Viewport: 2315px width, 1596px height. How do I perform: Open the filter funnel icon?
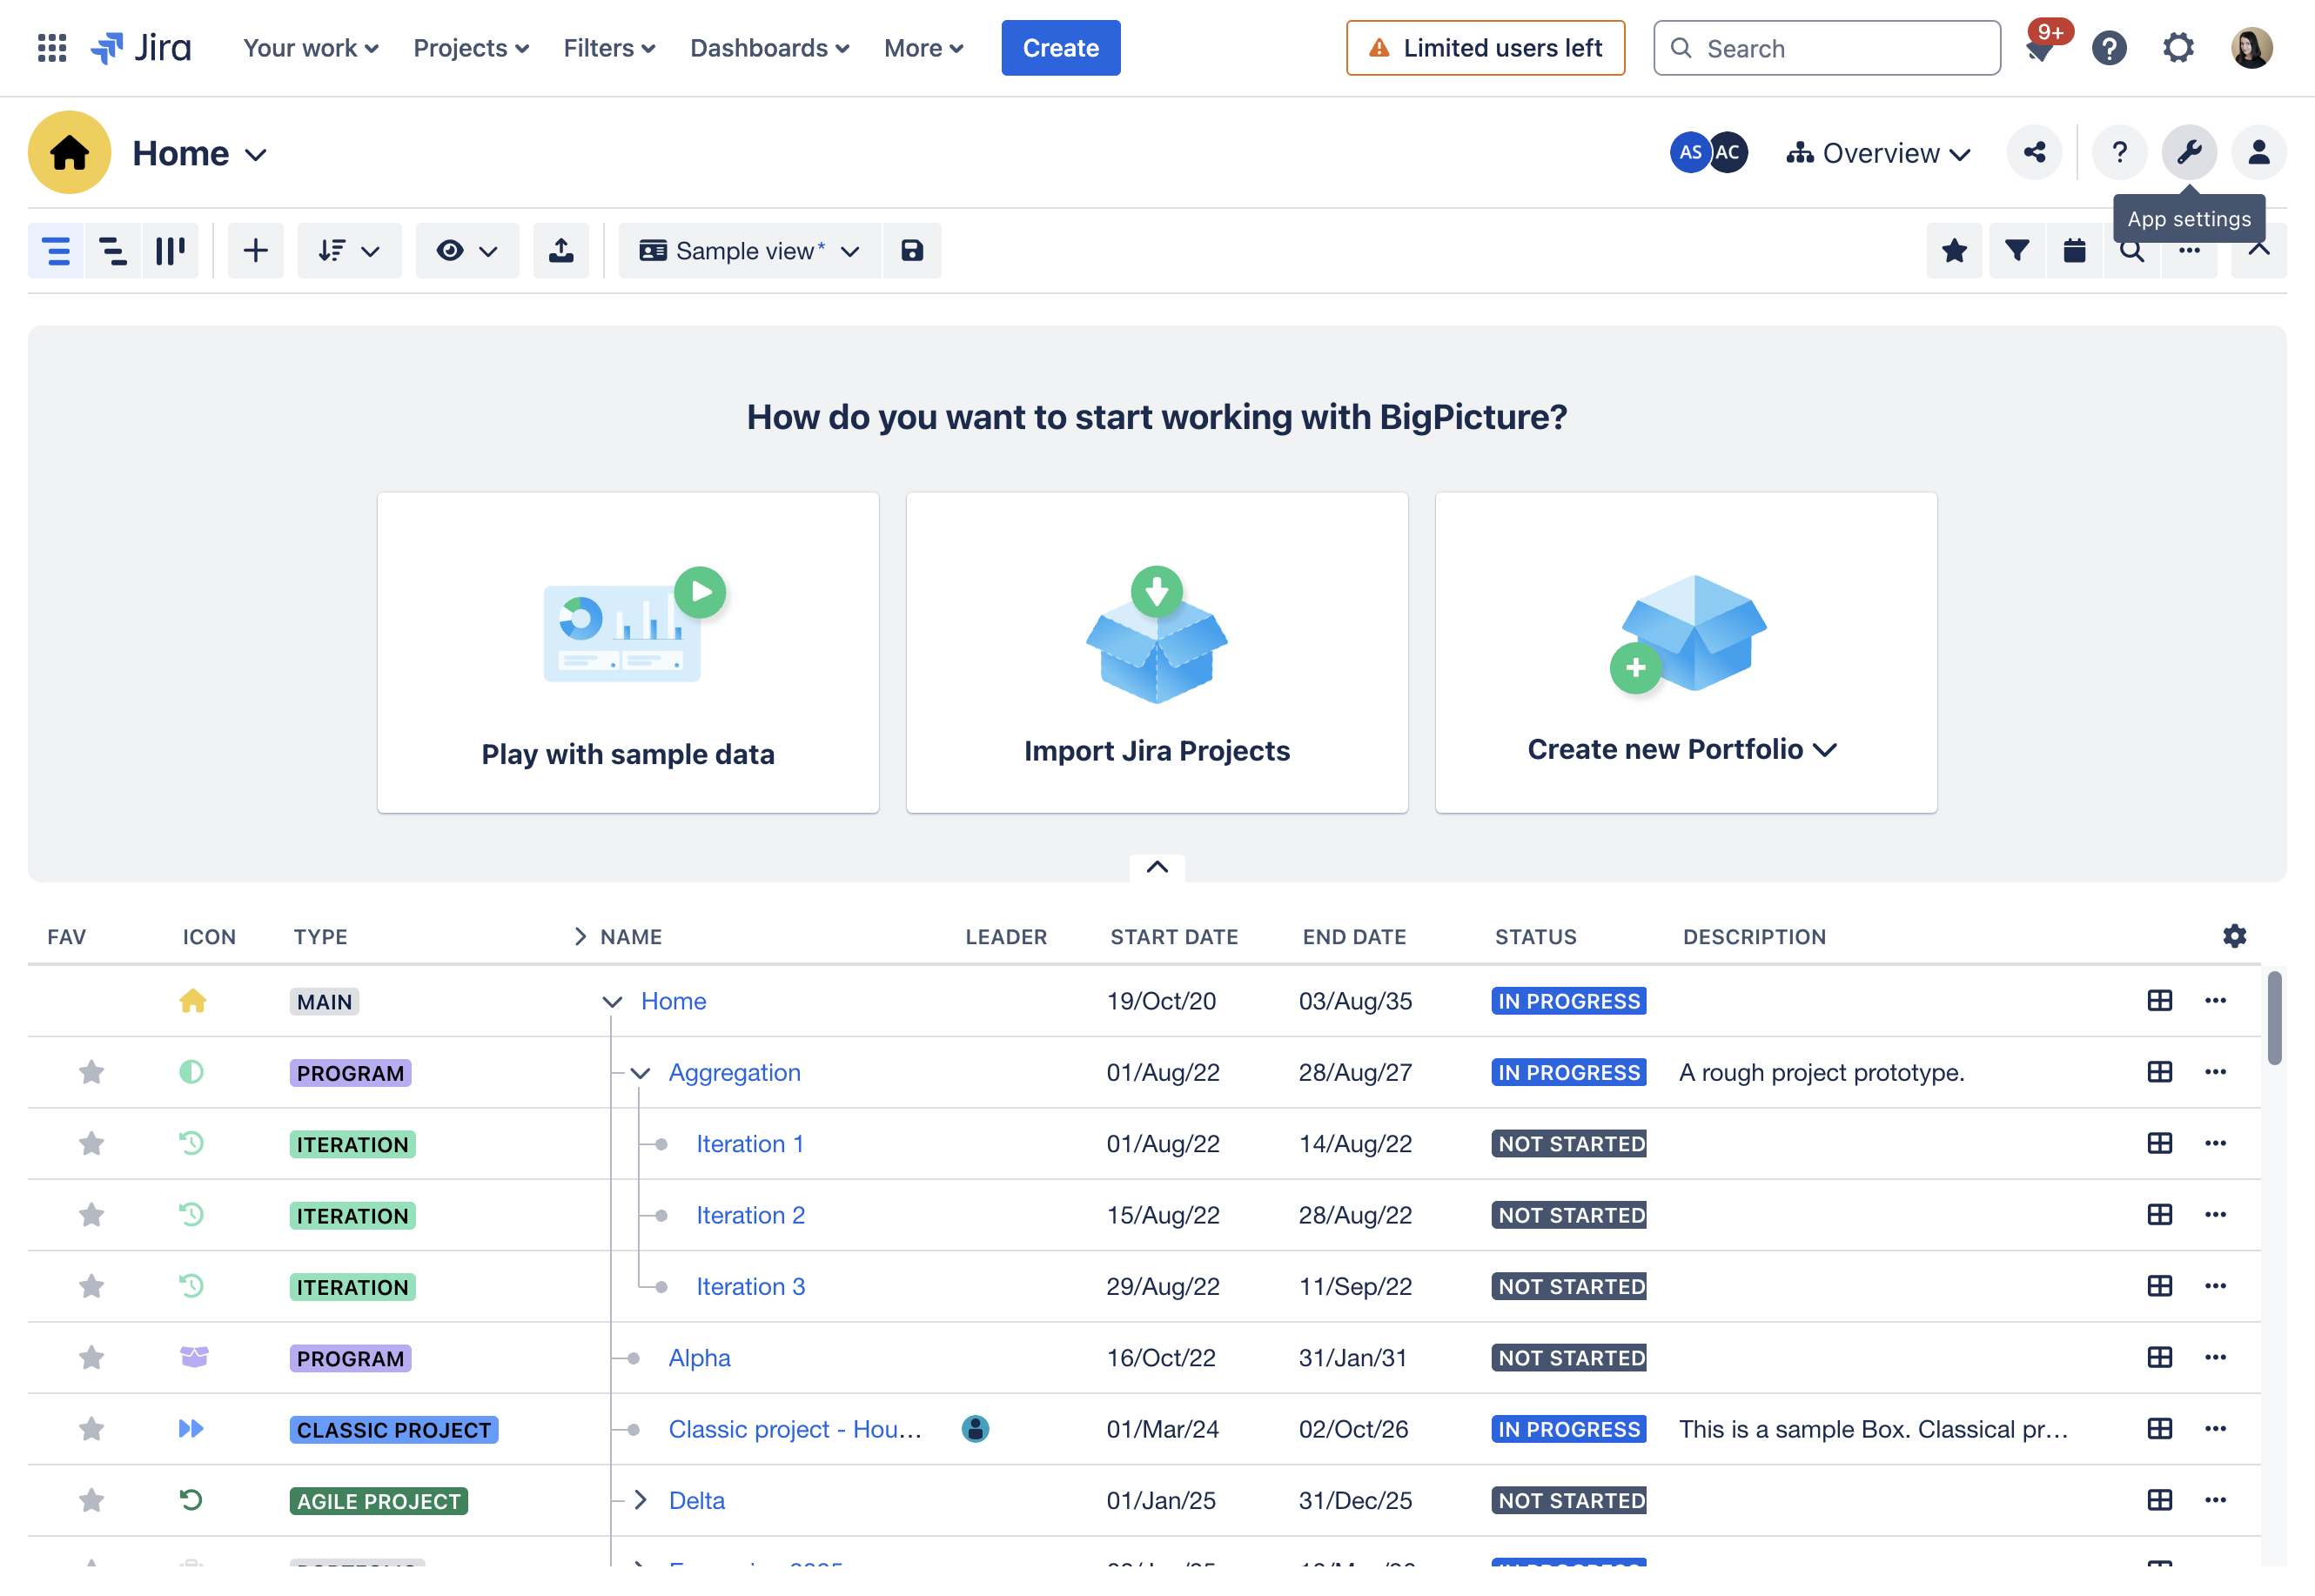pyautogui.click(x=2016, y=251)
